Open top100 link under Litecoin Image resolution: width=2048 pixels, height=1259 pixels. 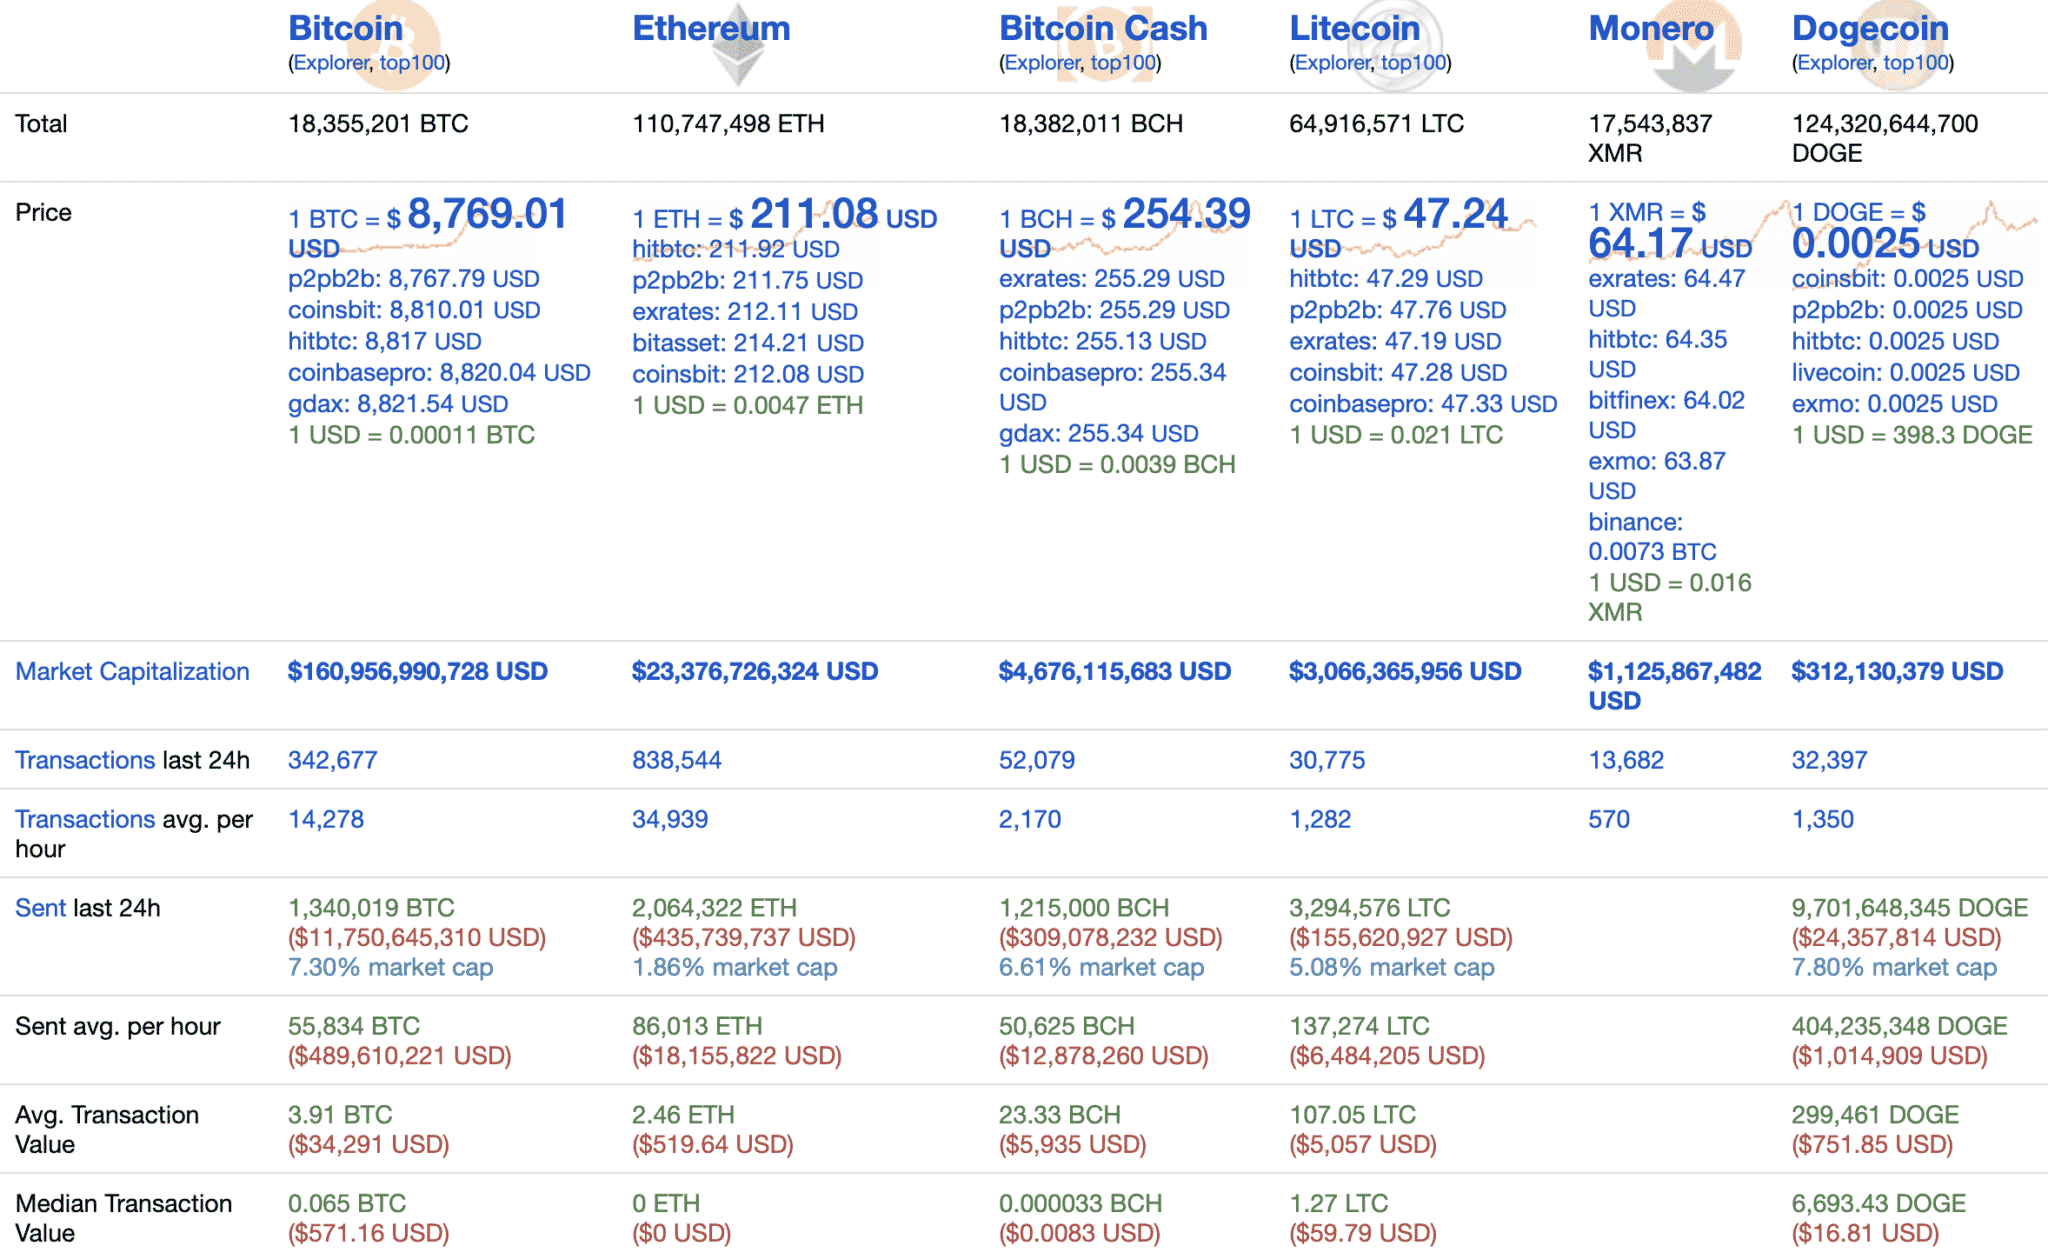(x=1413, y=63)
